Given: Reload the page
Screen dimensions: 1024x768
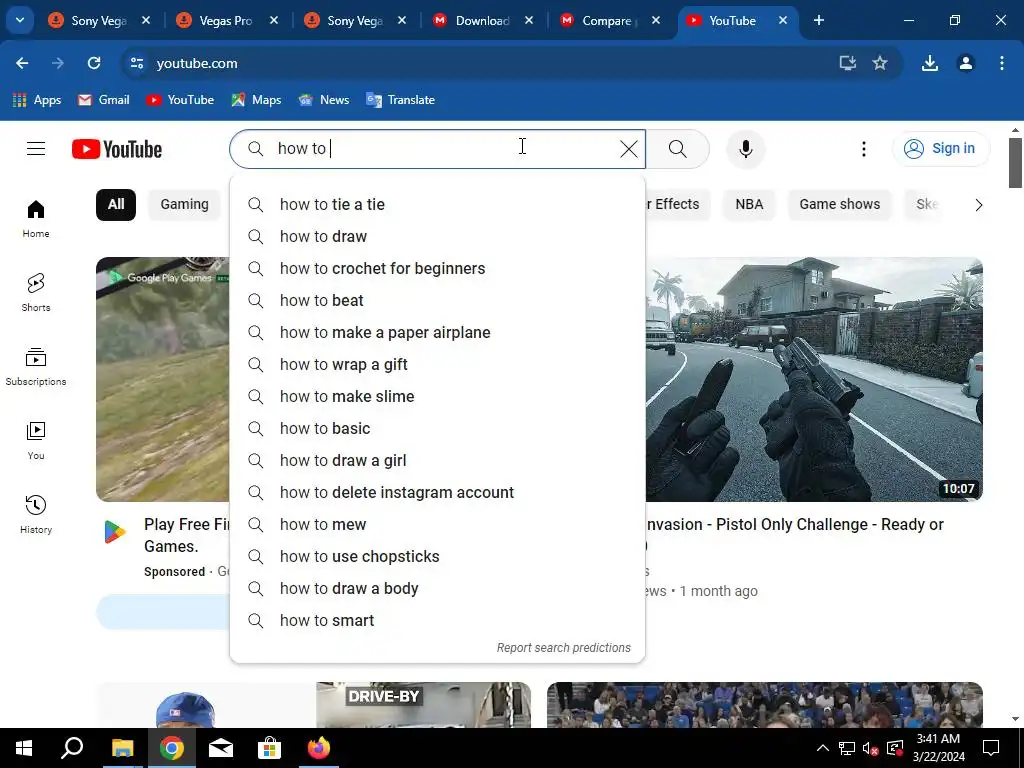Looking at the screenshot, I should [94, 63].
